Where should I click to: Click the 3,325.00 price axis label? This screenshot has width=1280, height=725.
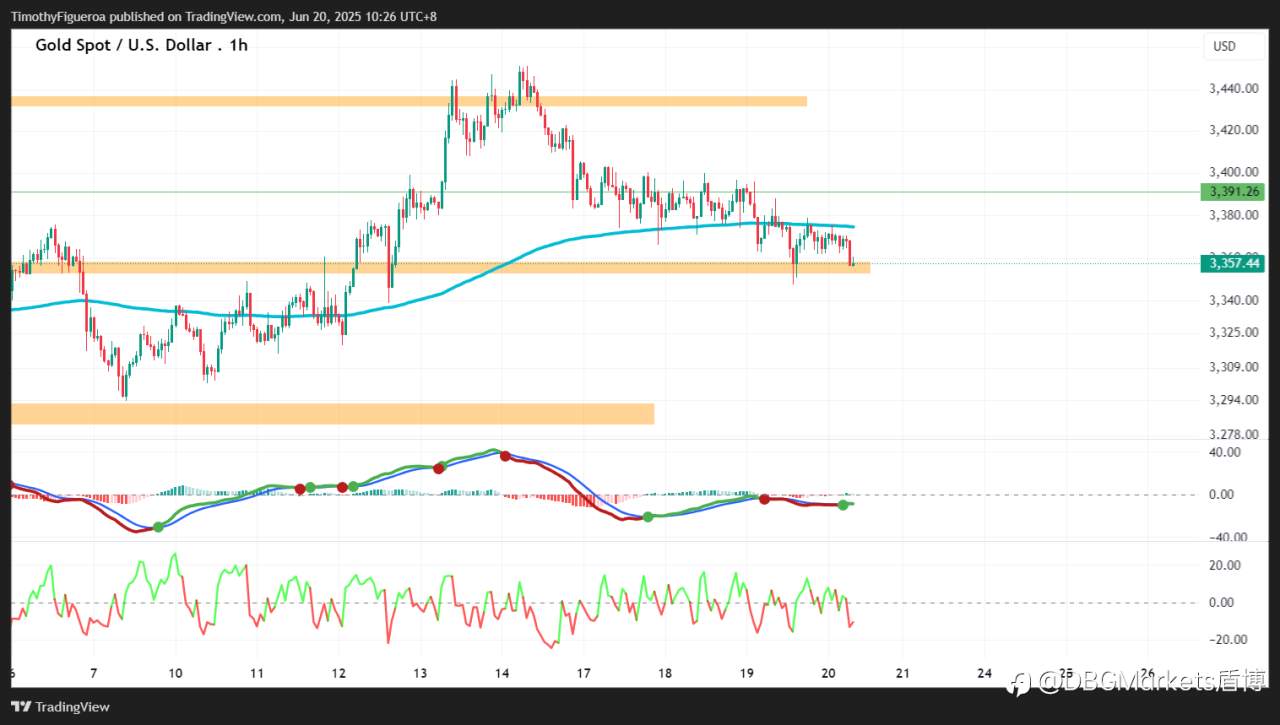1232,332
